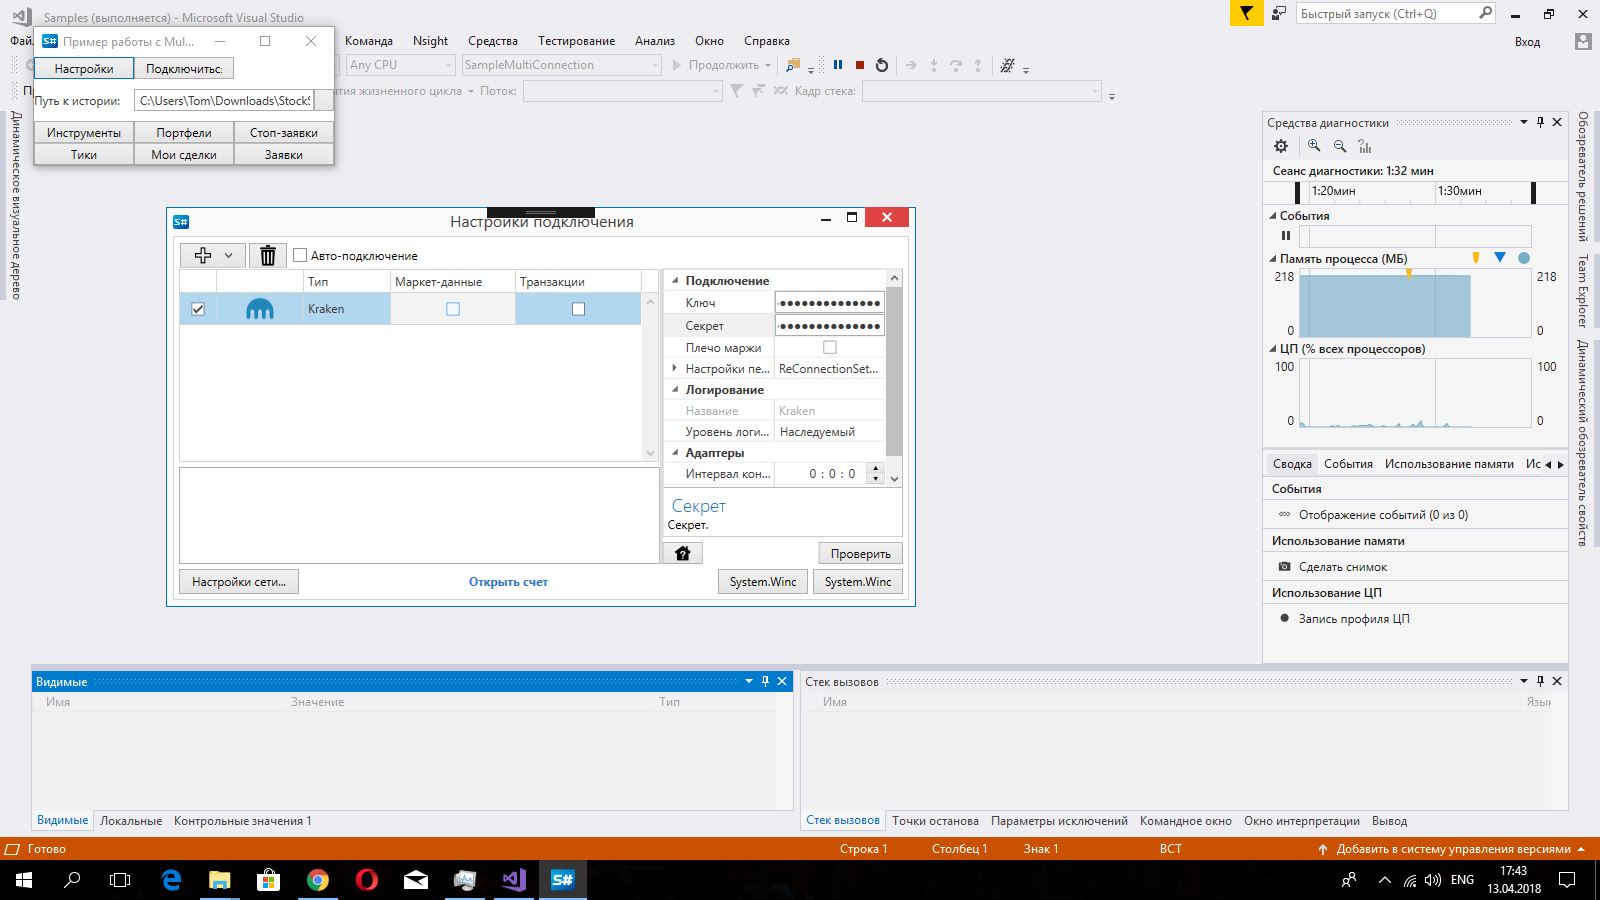Pause debugging with the pause icon

838,65
